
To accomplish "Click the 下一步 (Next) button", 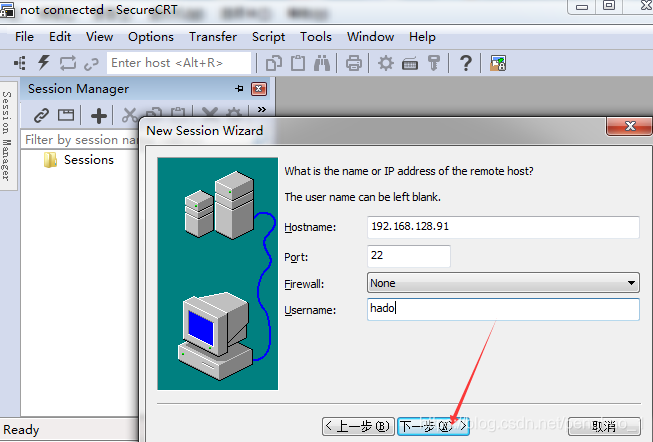I will click(433, 426).
